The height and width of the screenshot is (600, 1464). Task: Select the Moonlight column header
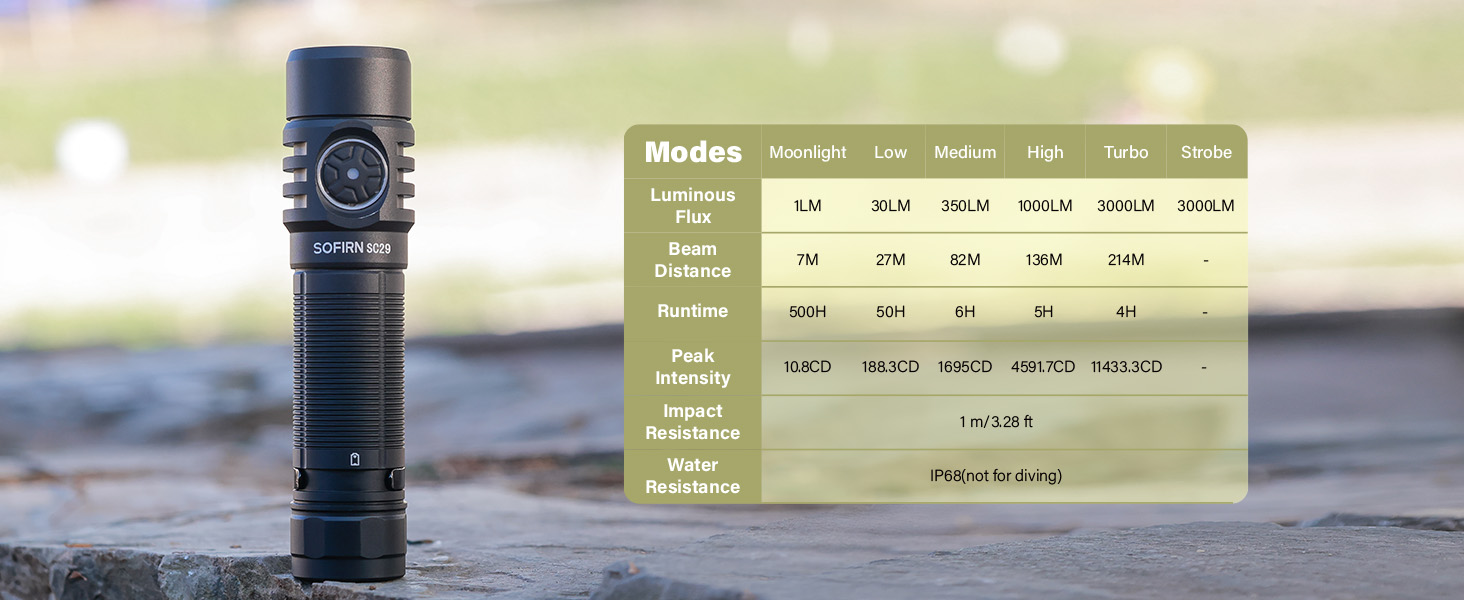[807, 152]
